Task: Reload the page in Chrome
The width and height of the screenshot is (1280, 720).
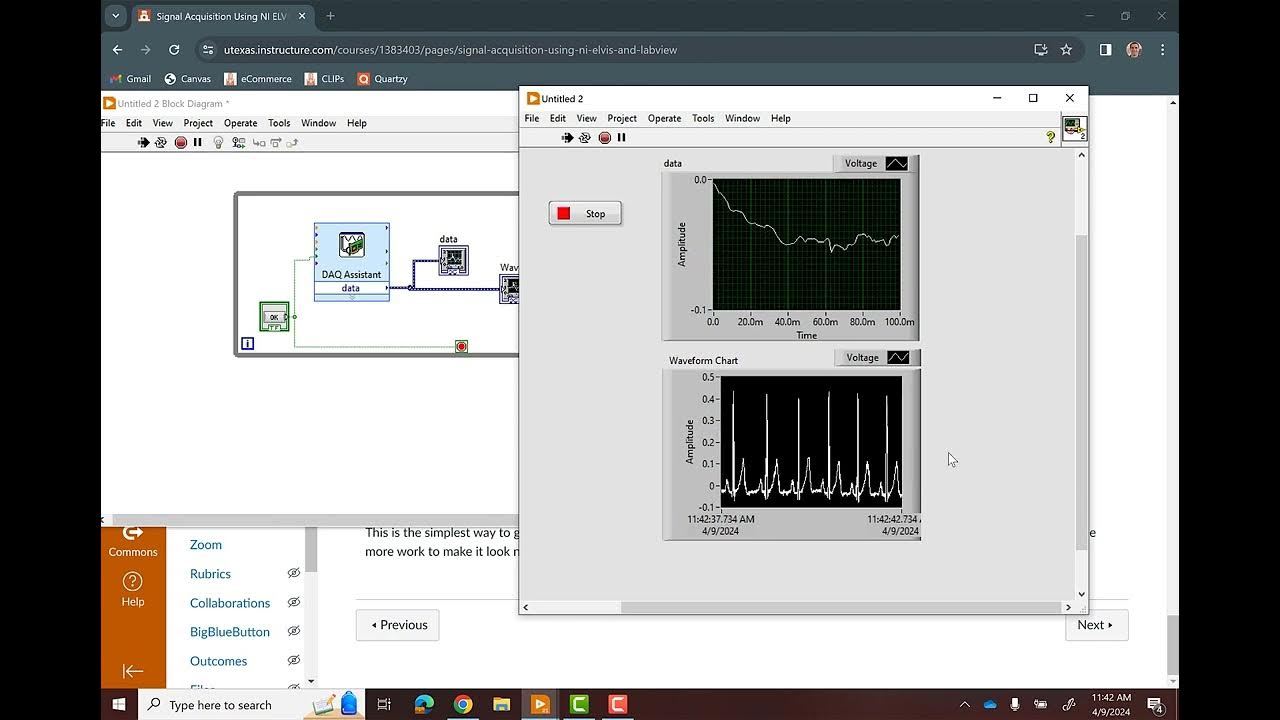Action: 174,49
